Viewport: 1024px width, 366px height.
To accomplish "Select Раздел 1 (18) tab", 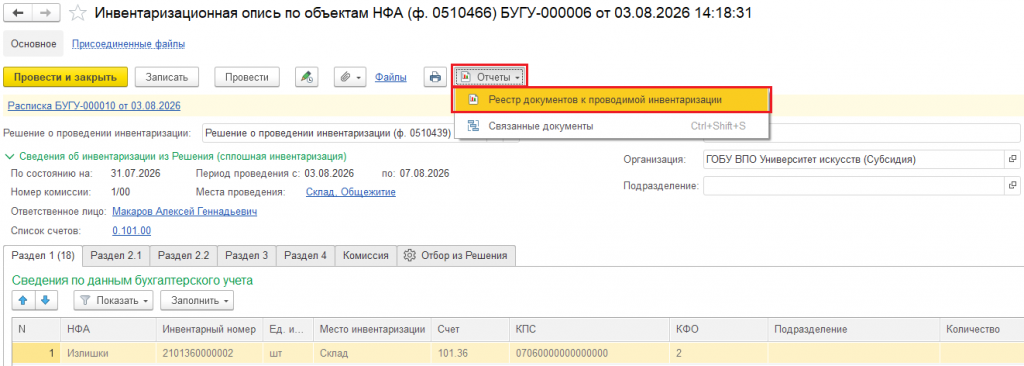I will pos(43,256).
